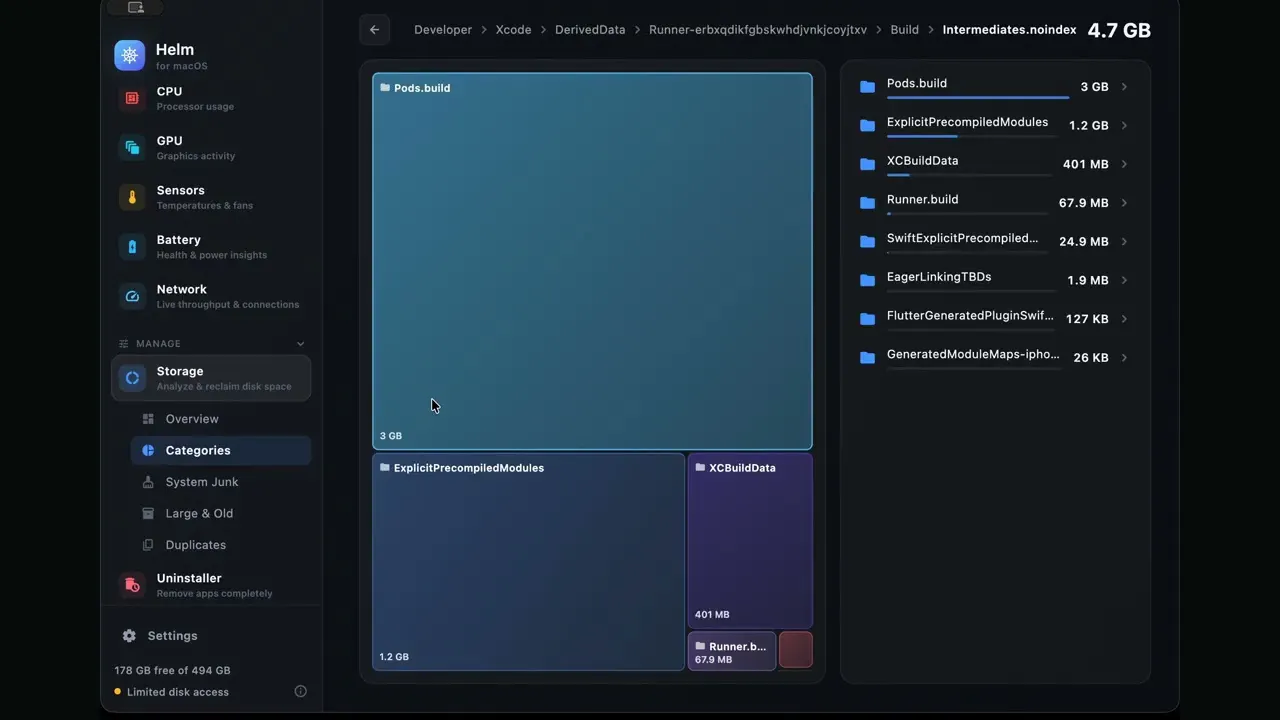Select the Duplicates icon
Viewport: 1280px width, 720px height.
[148, 545]
